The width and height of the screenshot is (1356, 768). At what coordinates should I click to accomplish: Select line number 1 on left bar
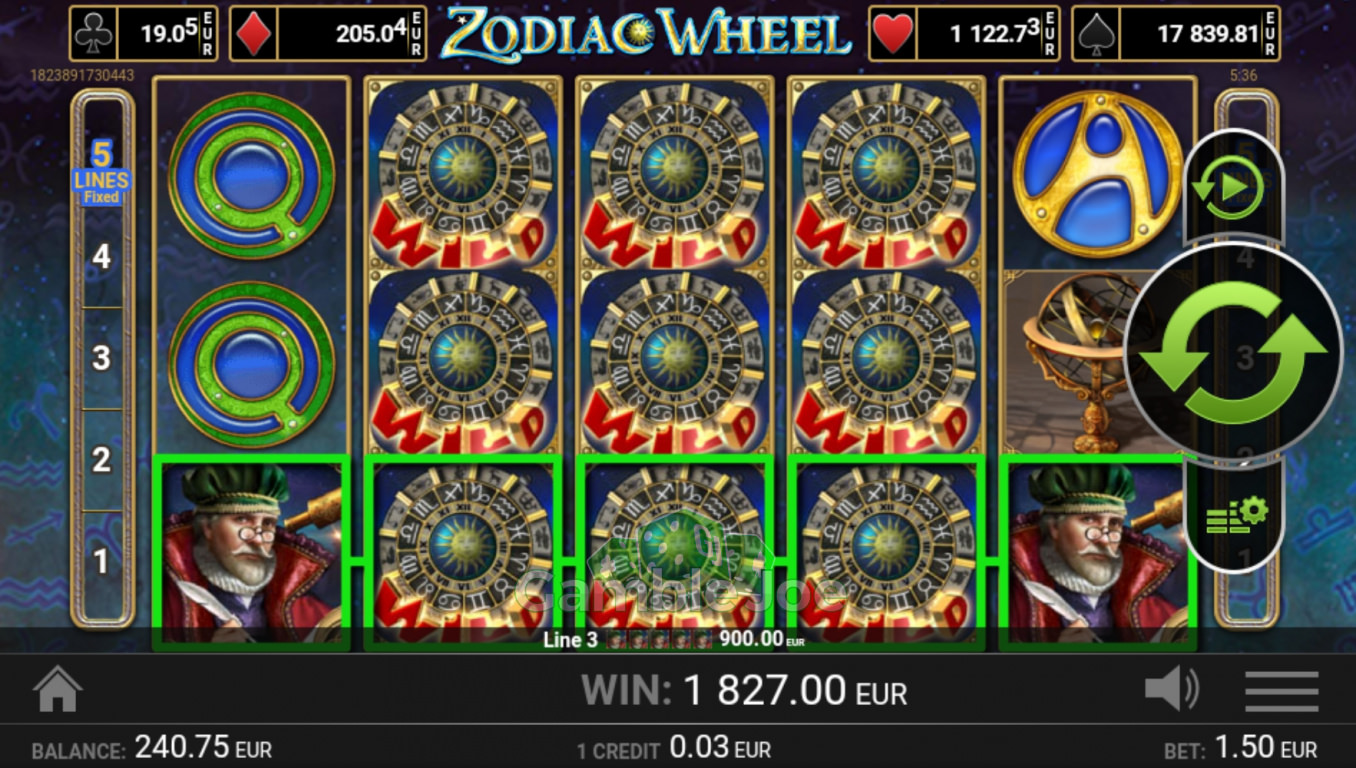click(101, 562)
